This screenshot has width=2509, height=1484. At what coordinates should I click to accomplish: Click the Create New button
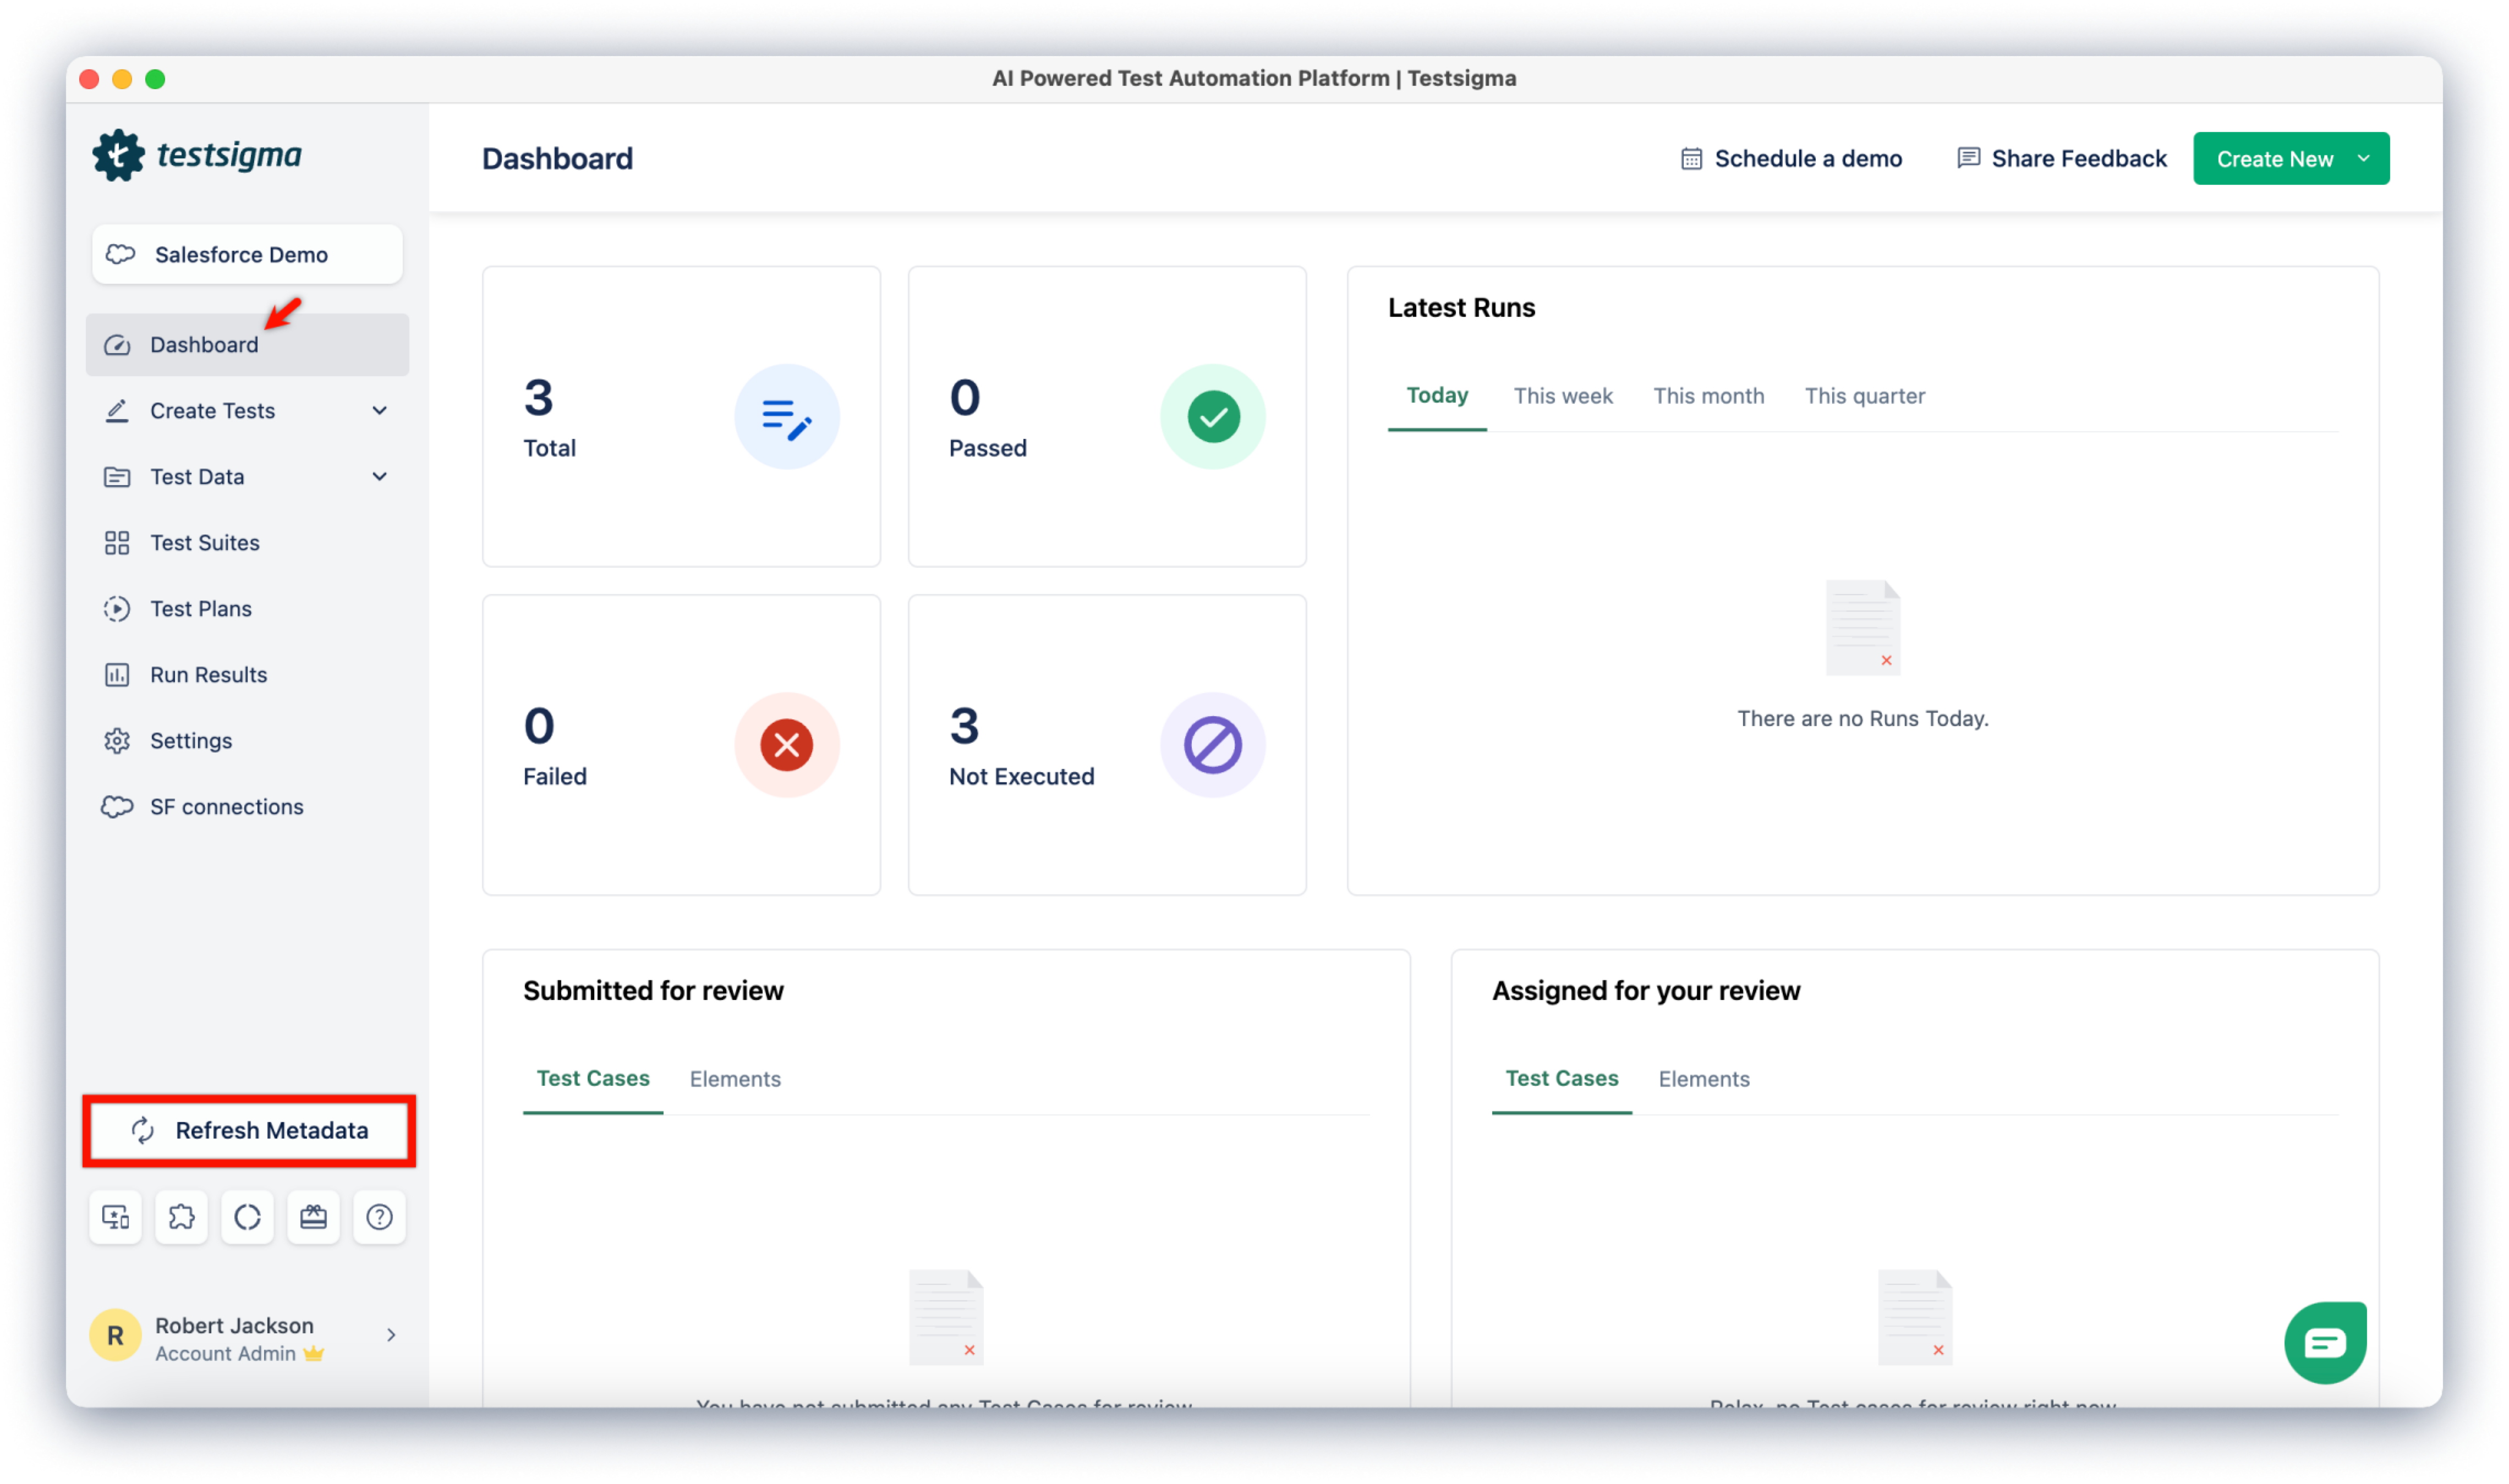coord(2291,159)
